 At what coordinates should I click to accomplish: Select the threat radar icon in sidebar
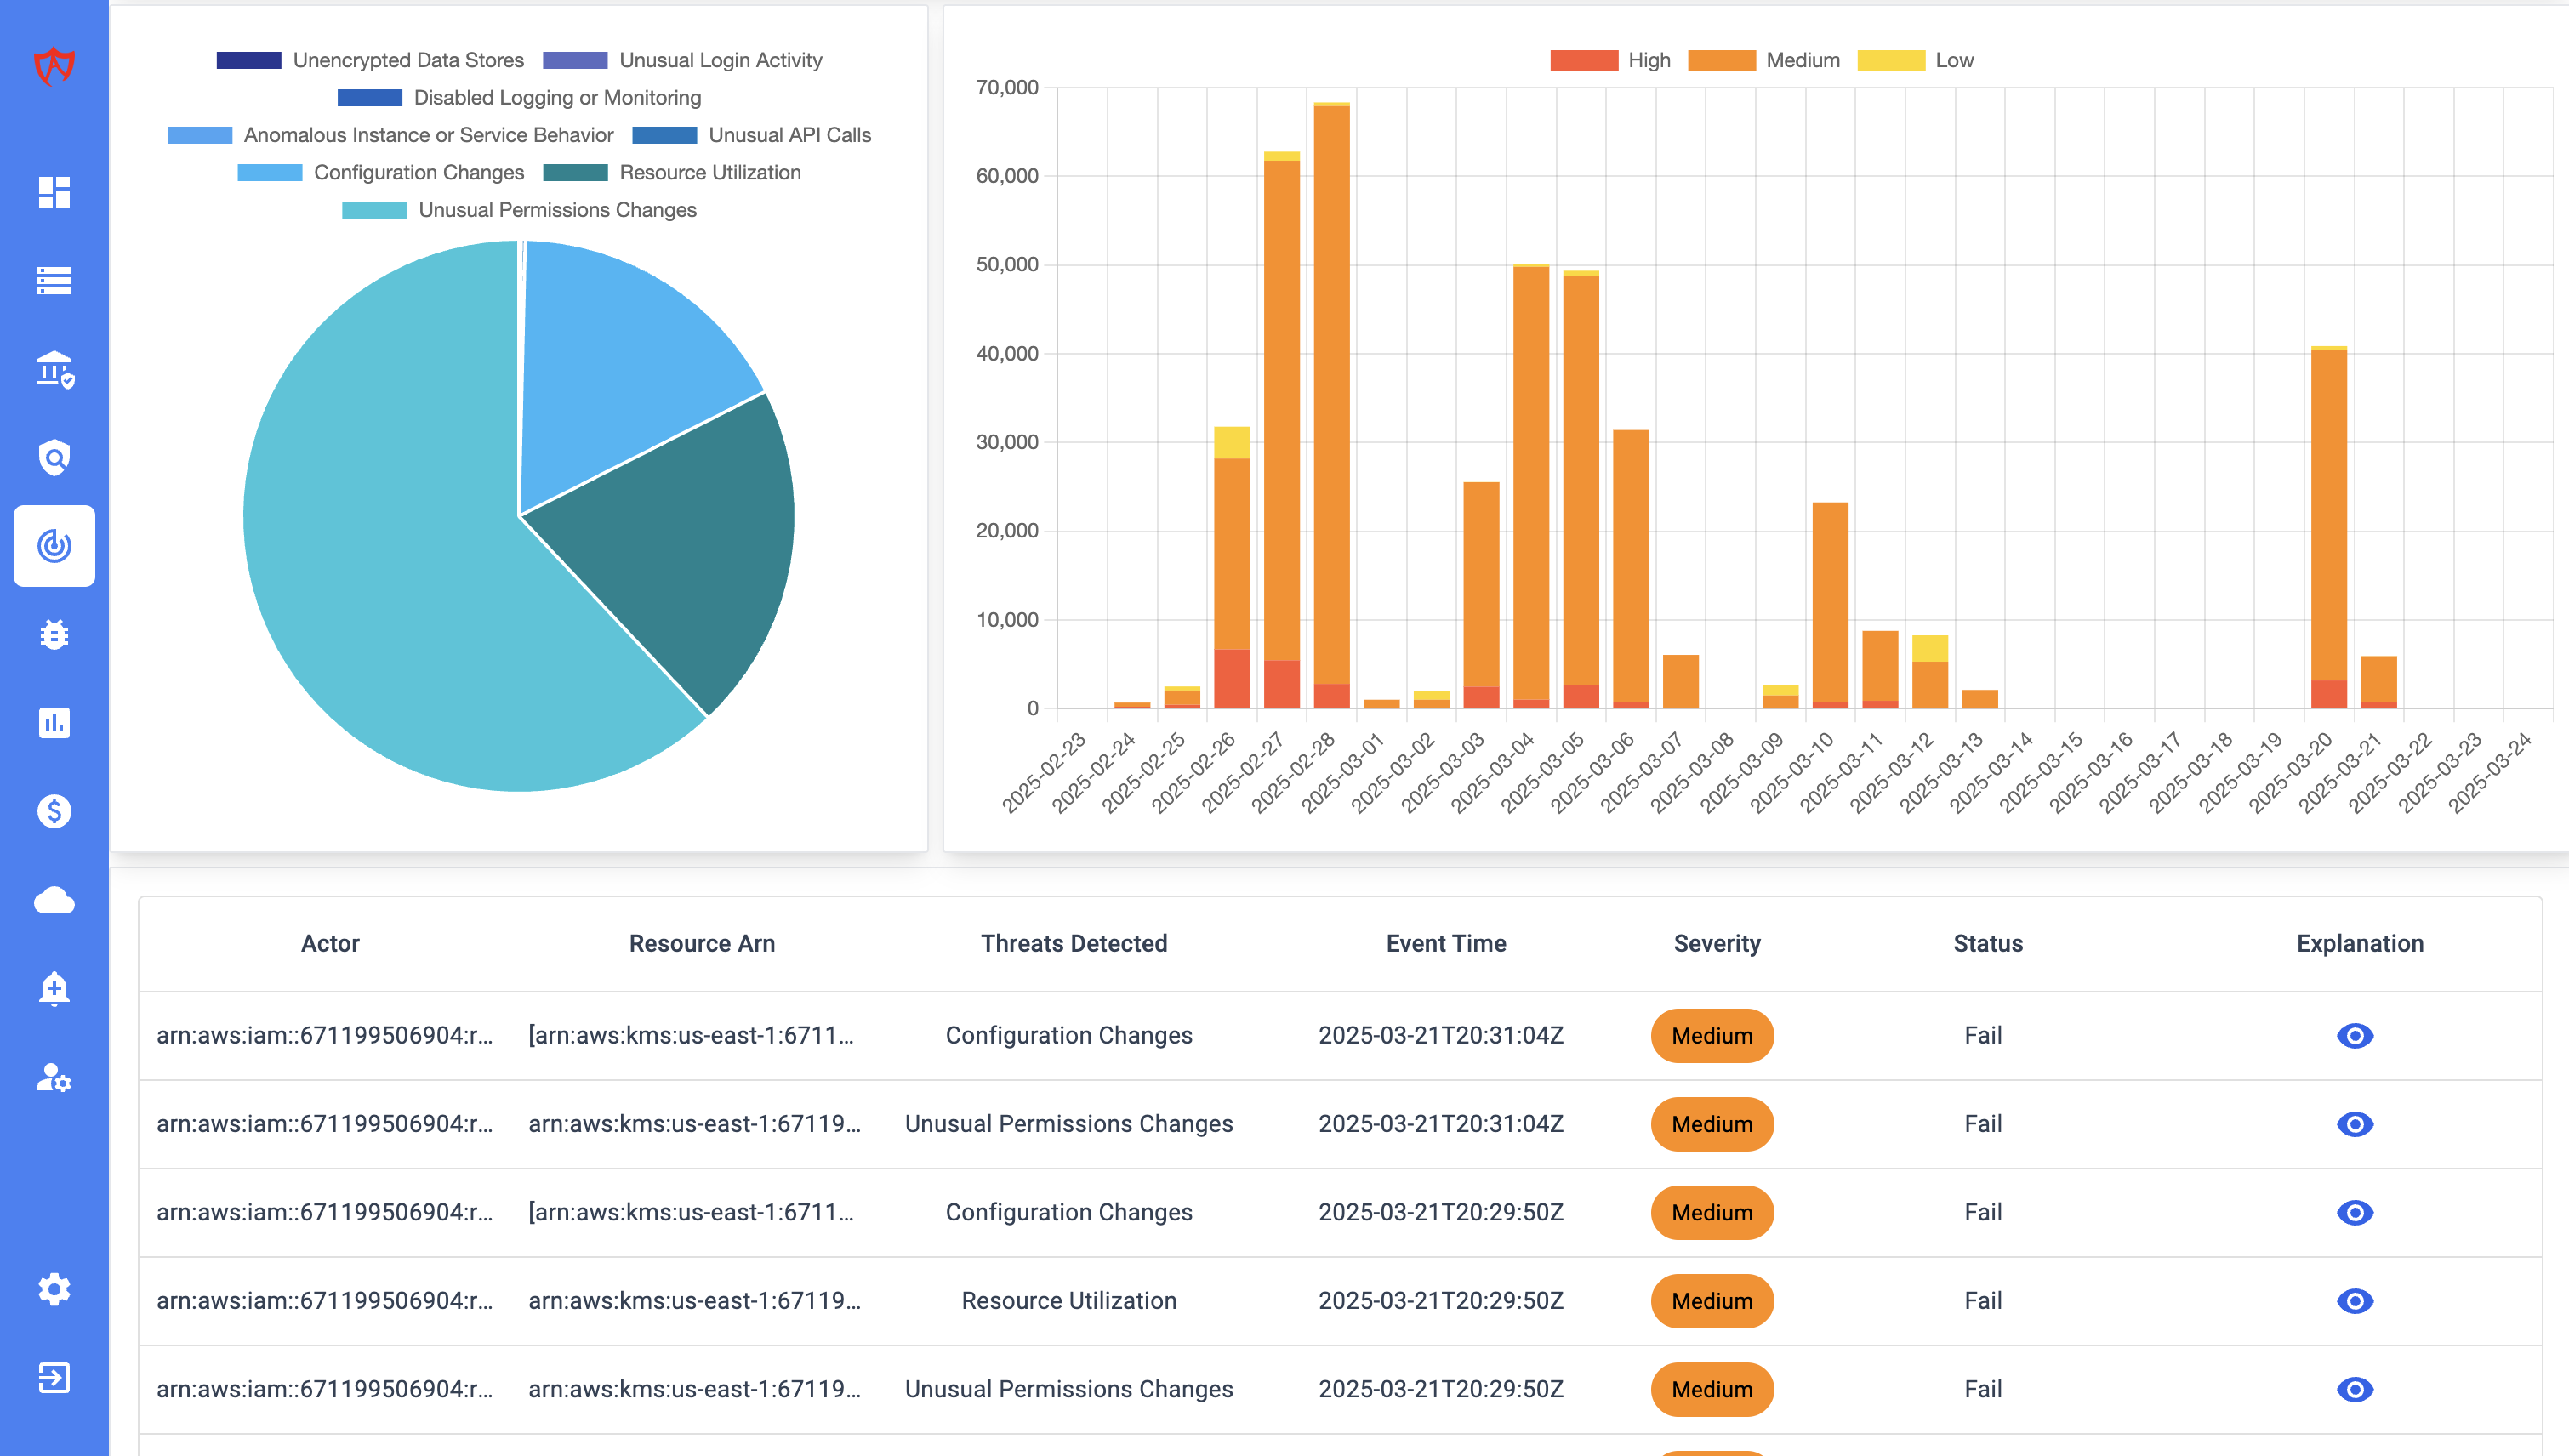54,546
